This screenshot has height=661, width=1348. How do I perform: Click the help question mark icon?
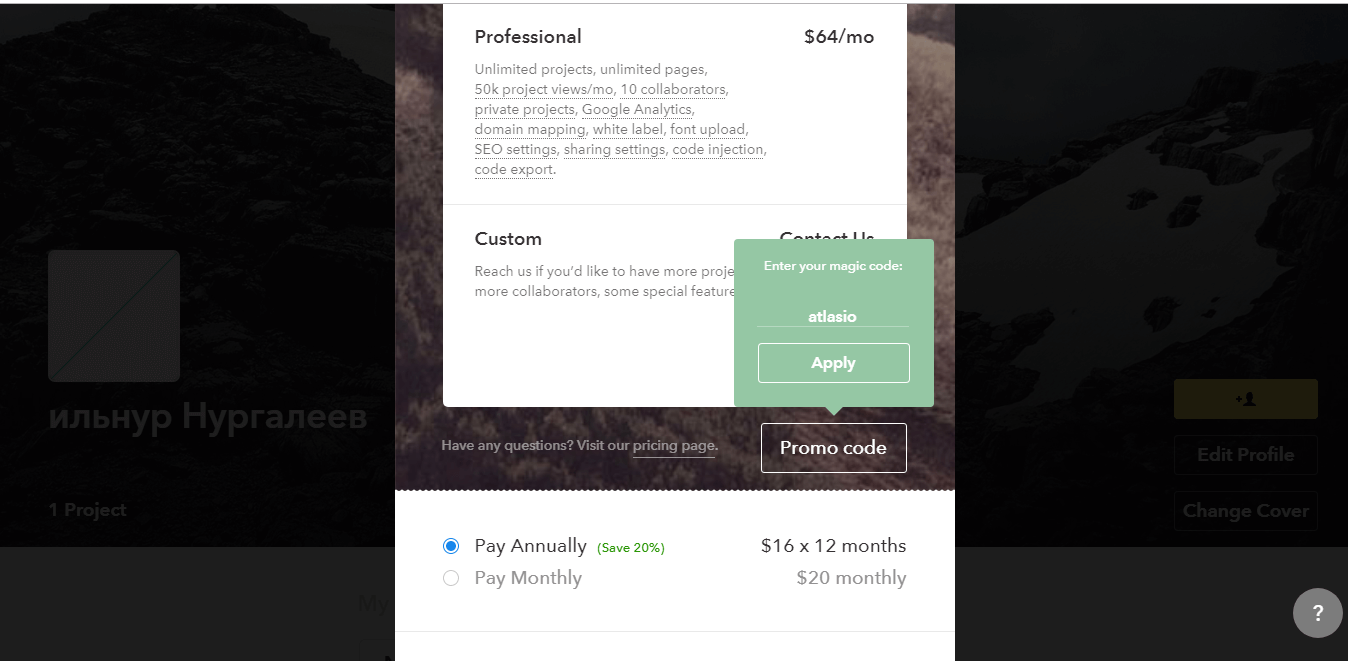pyautogui.click(x=1317, y=613)
